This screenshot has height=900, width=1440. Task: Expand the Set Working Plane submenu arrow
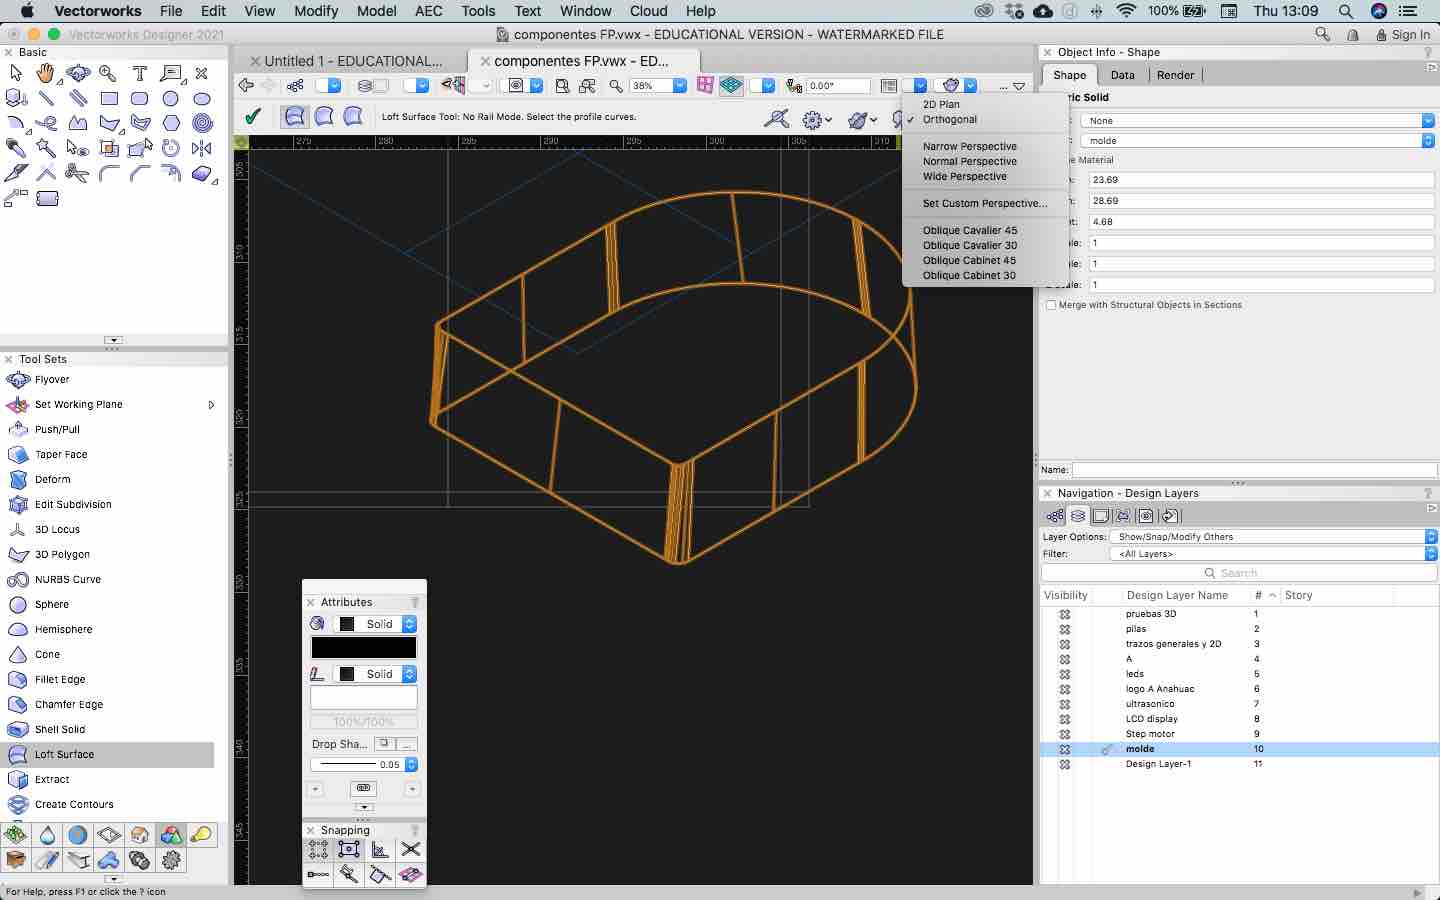211,405
